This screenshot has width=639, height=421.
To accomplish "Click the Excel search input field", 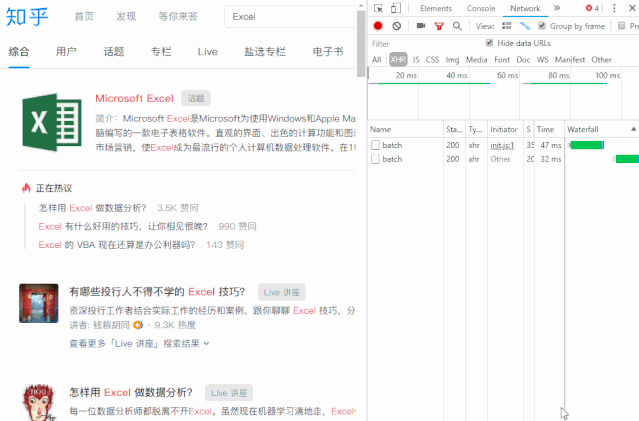I will coord(290,17).
